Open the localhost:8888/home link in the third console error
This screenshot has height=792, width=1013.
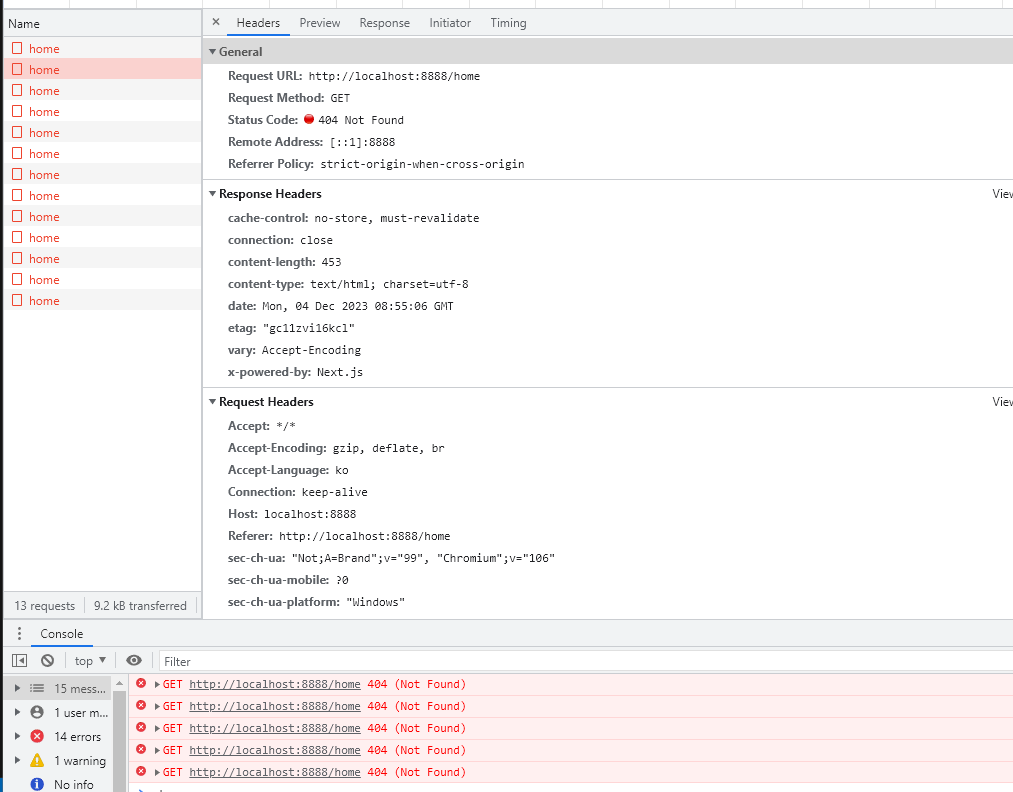pyautogui.click(x=275, y=728)
